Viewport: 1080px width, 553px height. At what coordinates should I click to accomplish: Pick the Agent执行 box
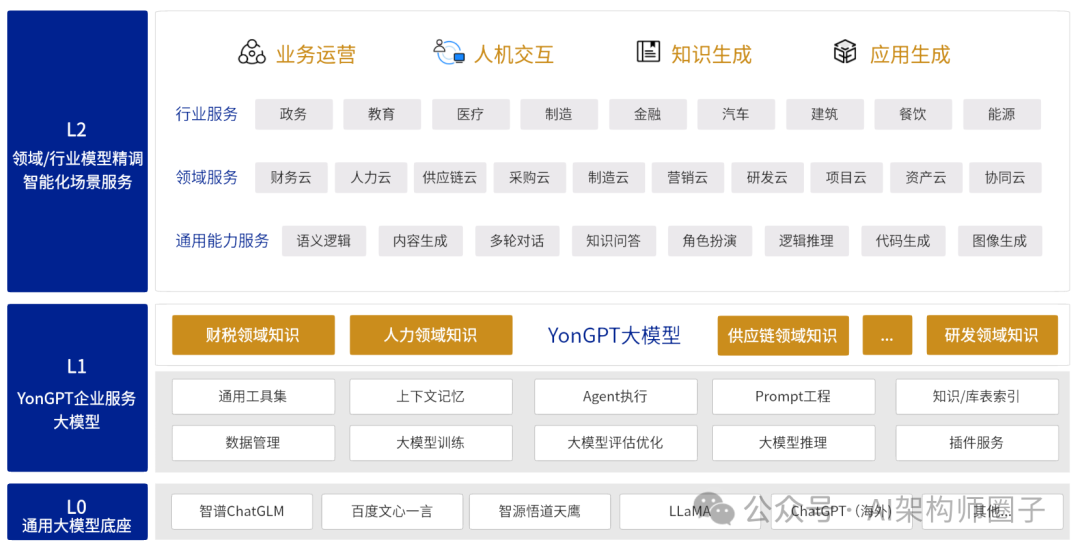[616, 397]
